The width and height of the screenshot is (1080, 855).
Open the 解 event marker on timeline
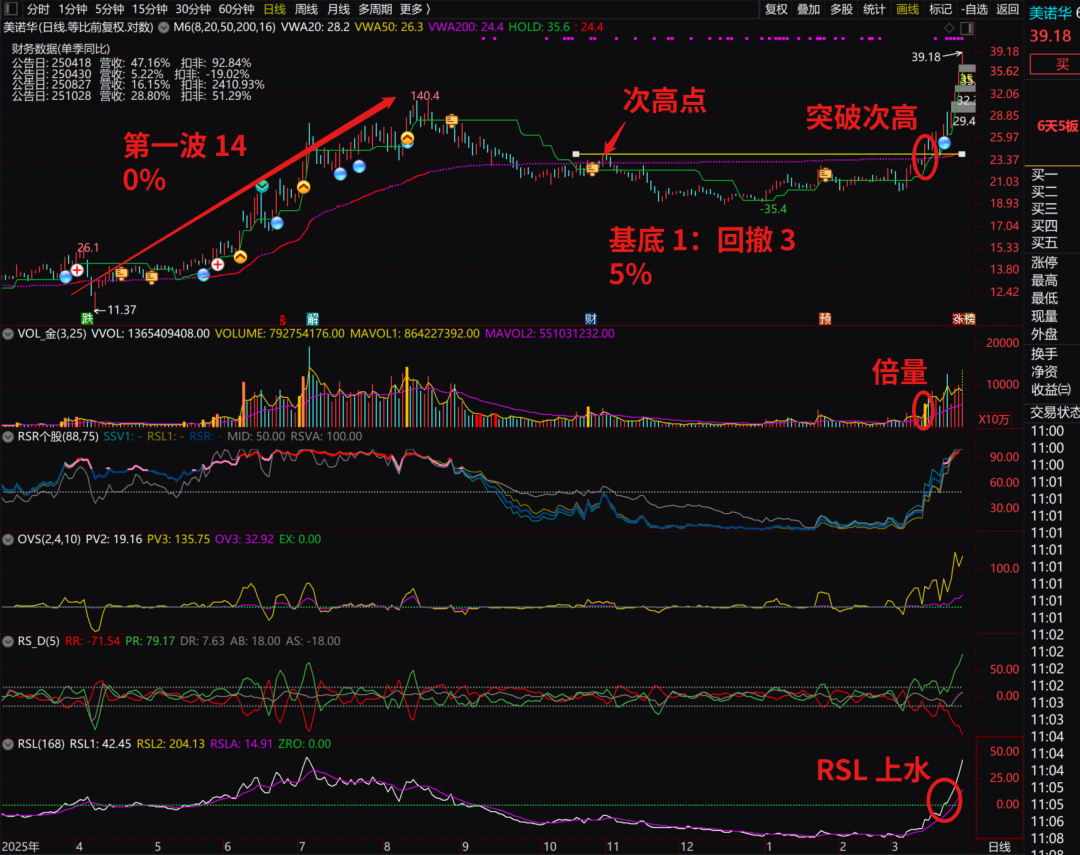[x=312, y=319]
